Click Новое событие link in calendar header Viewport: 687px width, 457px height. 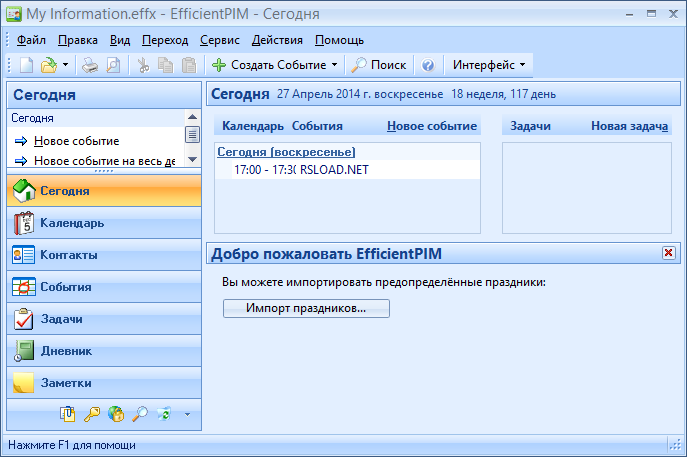[x=432, y=126]
